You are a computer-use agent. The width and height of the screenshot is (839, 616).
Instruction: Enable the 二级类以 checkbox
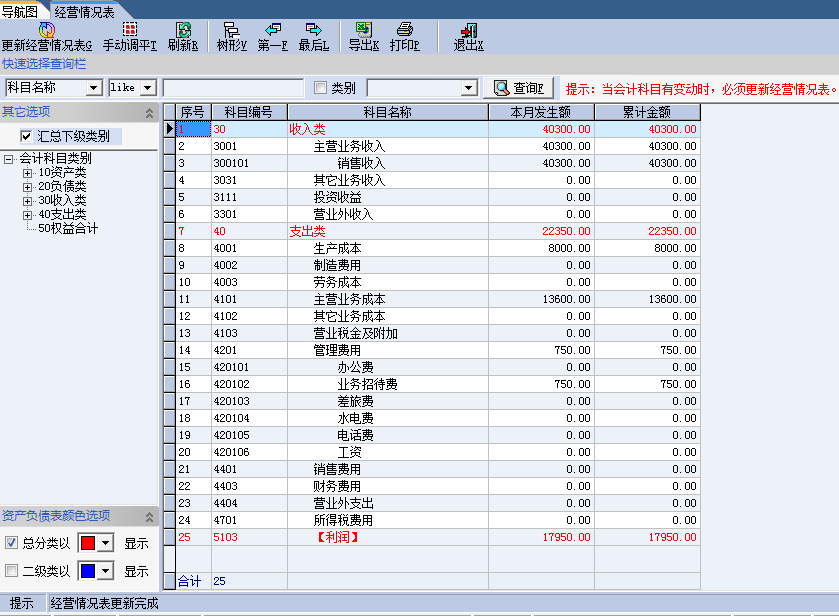coord(12,571)
